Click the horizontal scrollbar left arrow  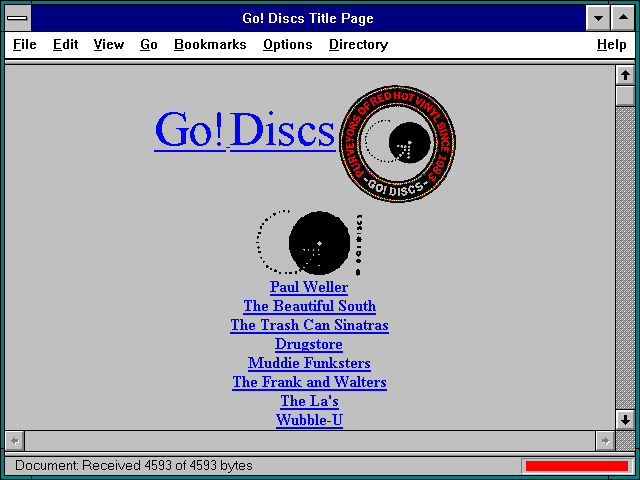click(15, 441)
